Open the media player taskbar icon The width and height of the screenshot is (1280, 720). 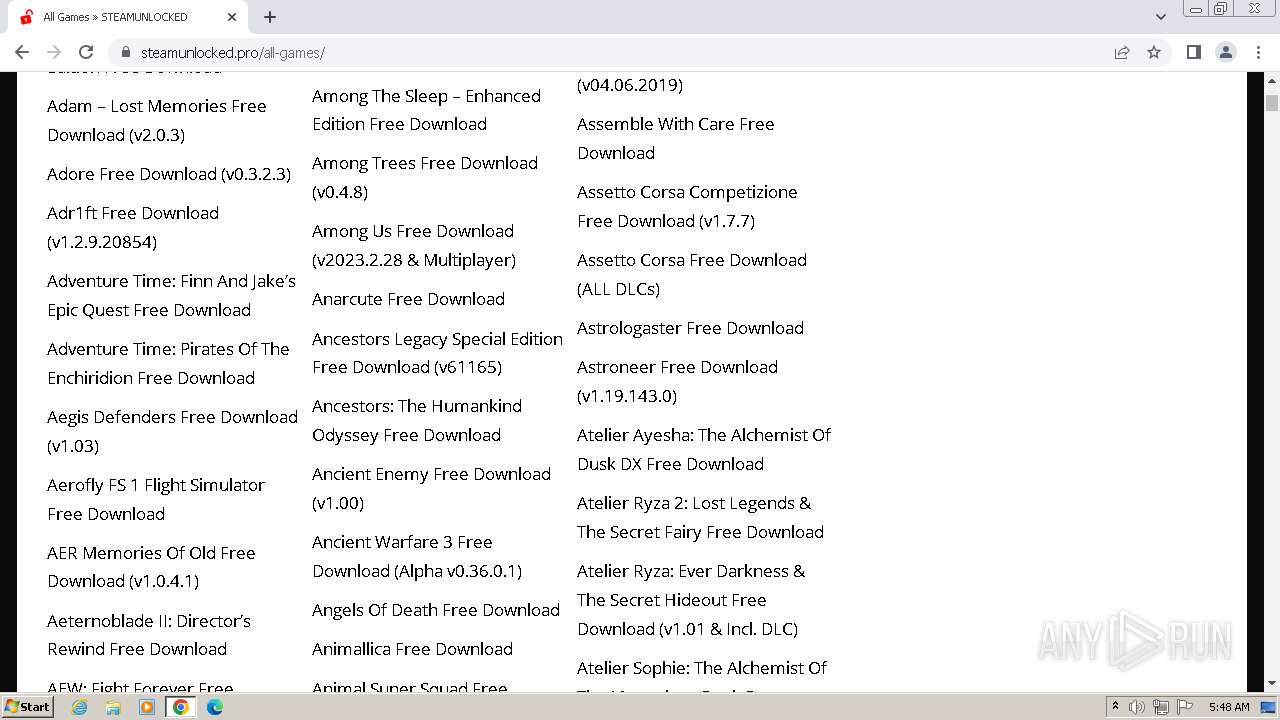click(147, 707)
